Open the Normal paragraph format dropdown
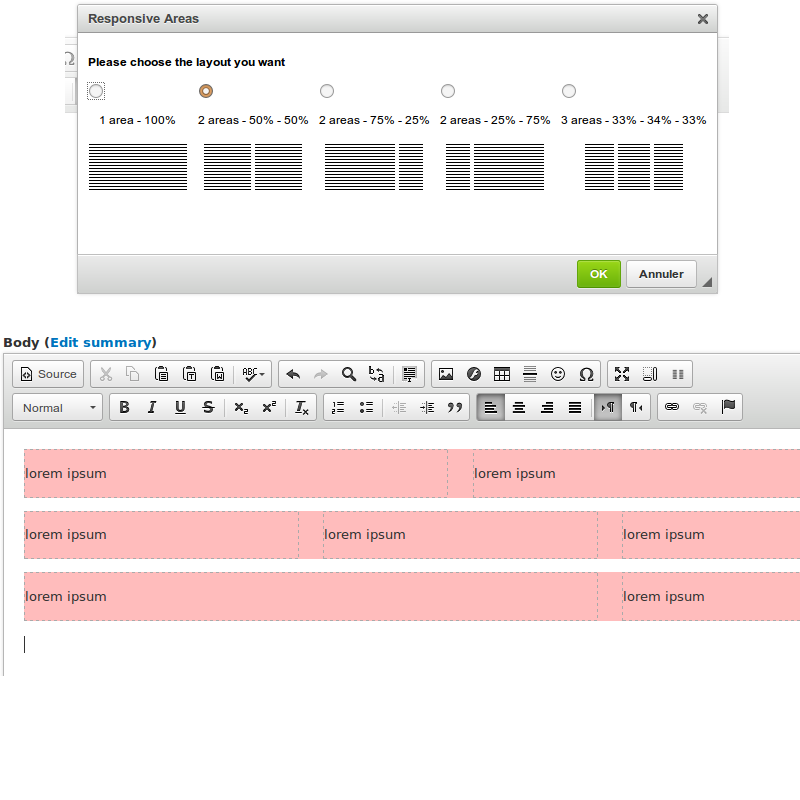800x800 pixels. 61,407
